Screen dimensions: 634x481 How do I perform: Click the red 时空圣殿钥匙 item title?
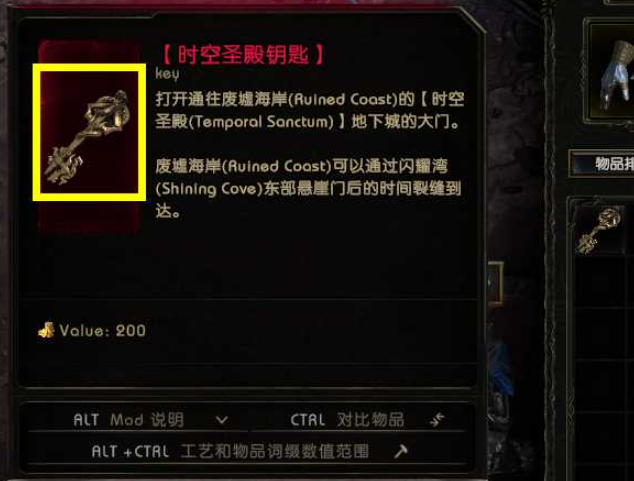[243, 55]
